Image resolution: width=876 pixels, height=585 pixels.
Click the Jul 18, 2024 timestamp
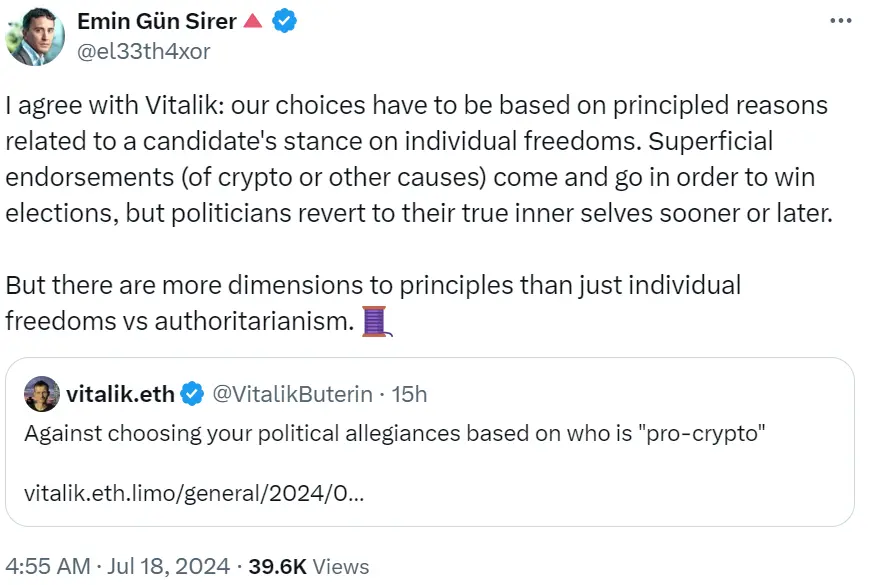tap(168, 566)
